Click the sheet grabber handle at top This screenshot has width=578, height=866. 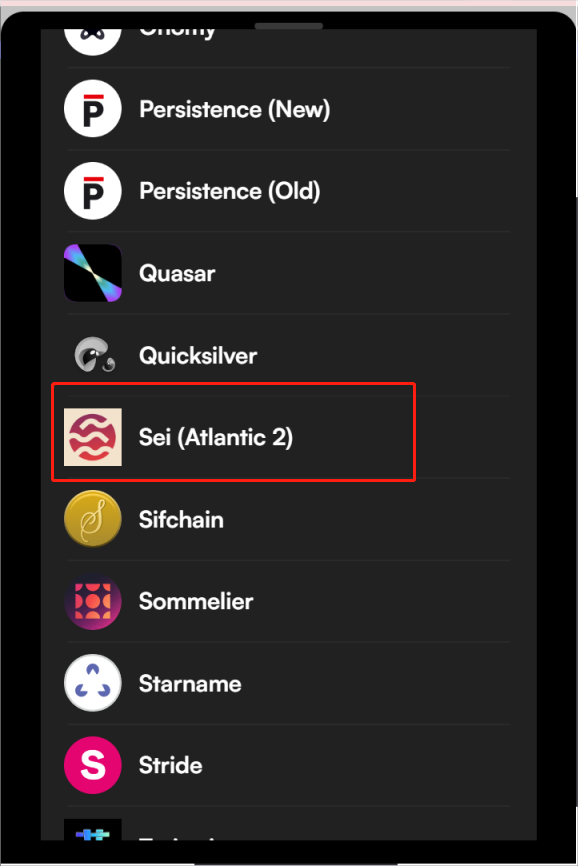pyautogui.click(x=289, y=26)
